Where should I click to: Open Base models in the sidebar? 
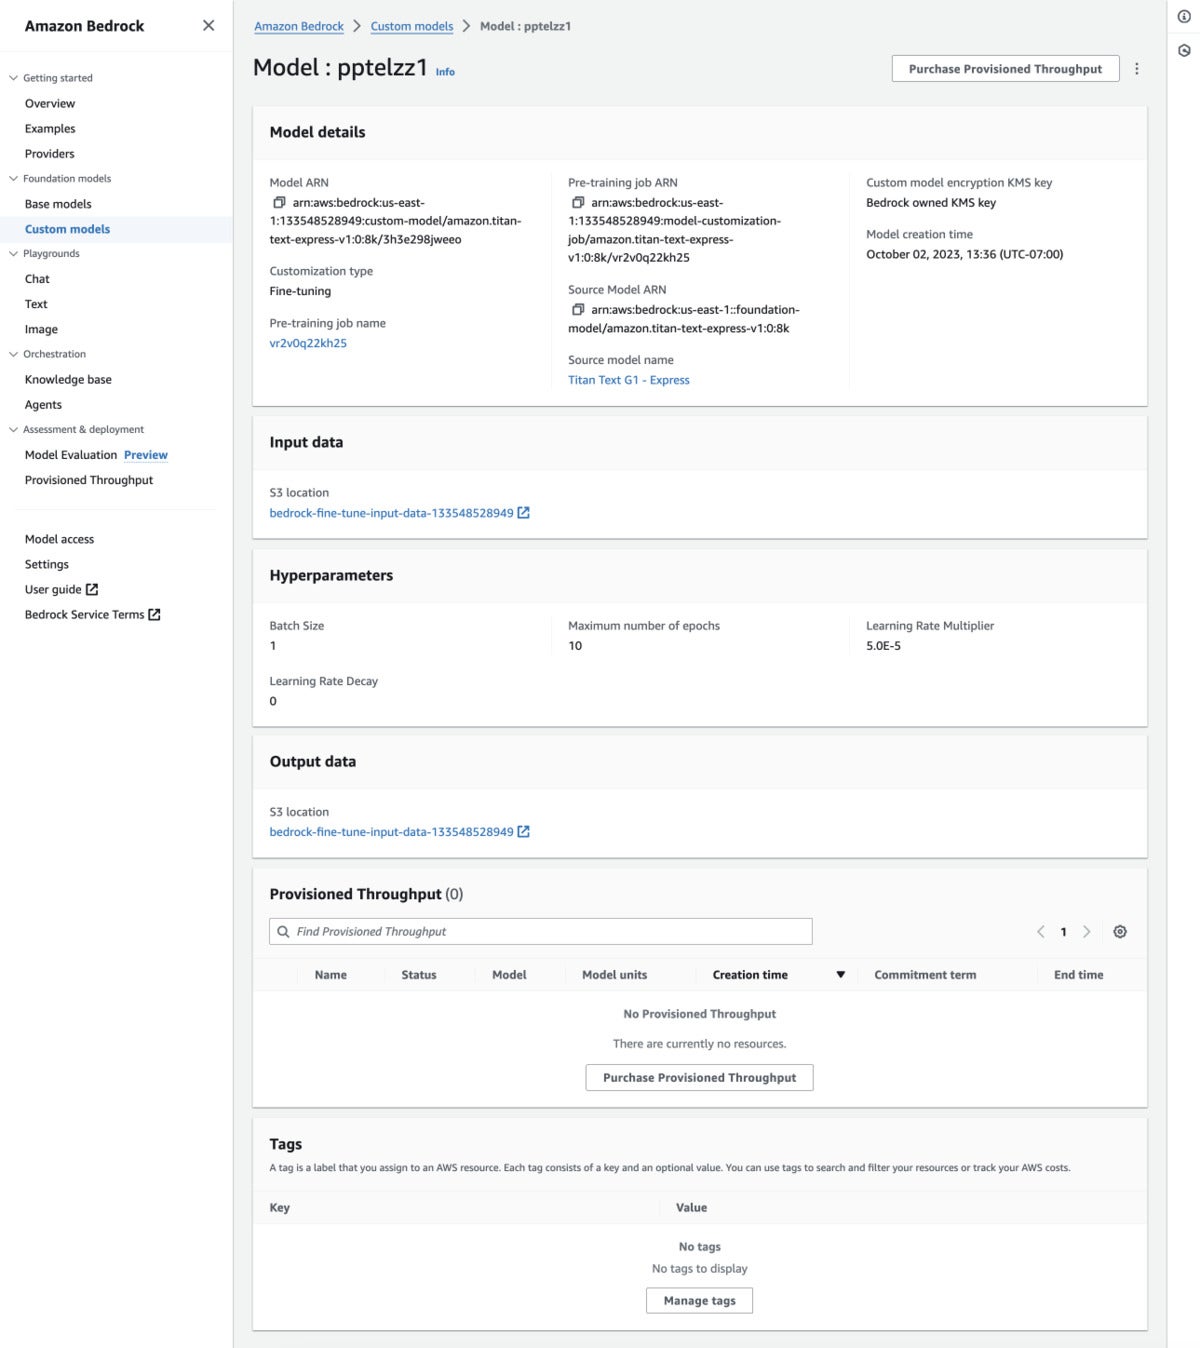point(58,204)
